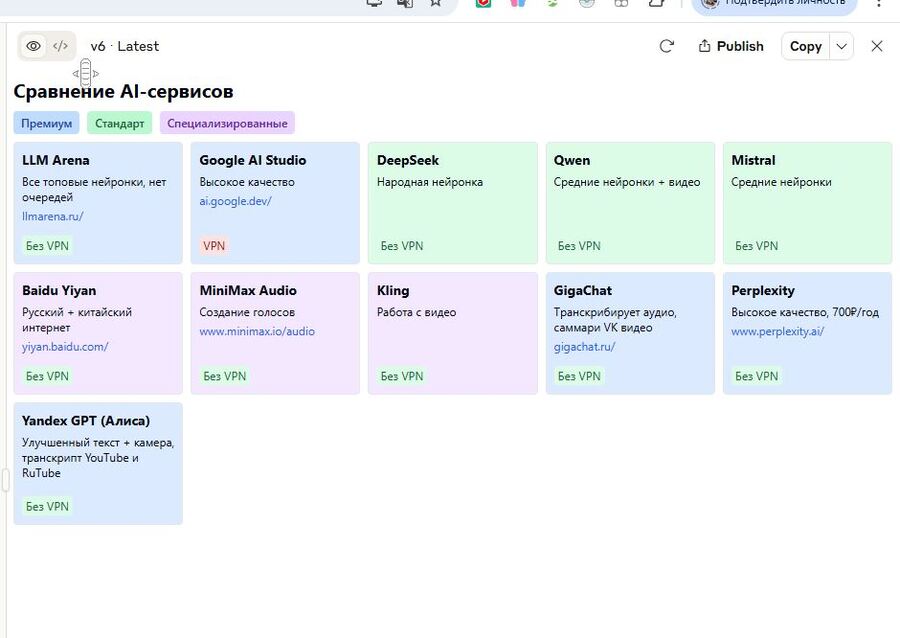
Task: Select the Премиум category tag
Action: pos(47,124)
